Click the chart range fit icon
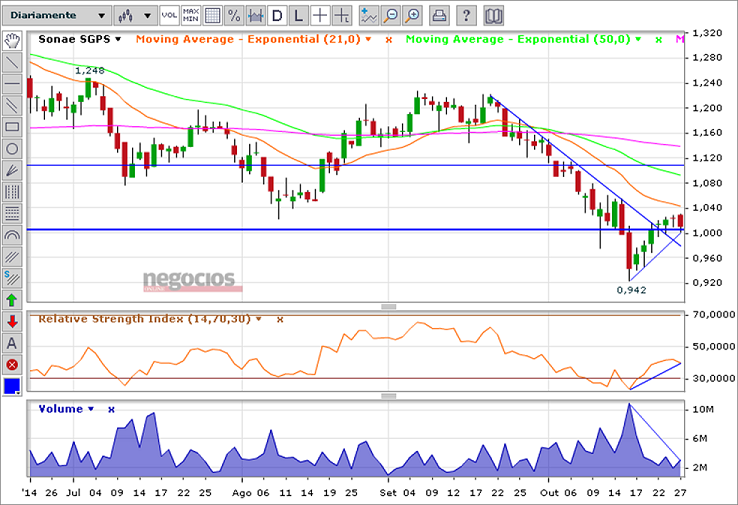The image size is (738, 505). click(256, 16)
